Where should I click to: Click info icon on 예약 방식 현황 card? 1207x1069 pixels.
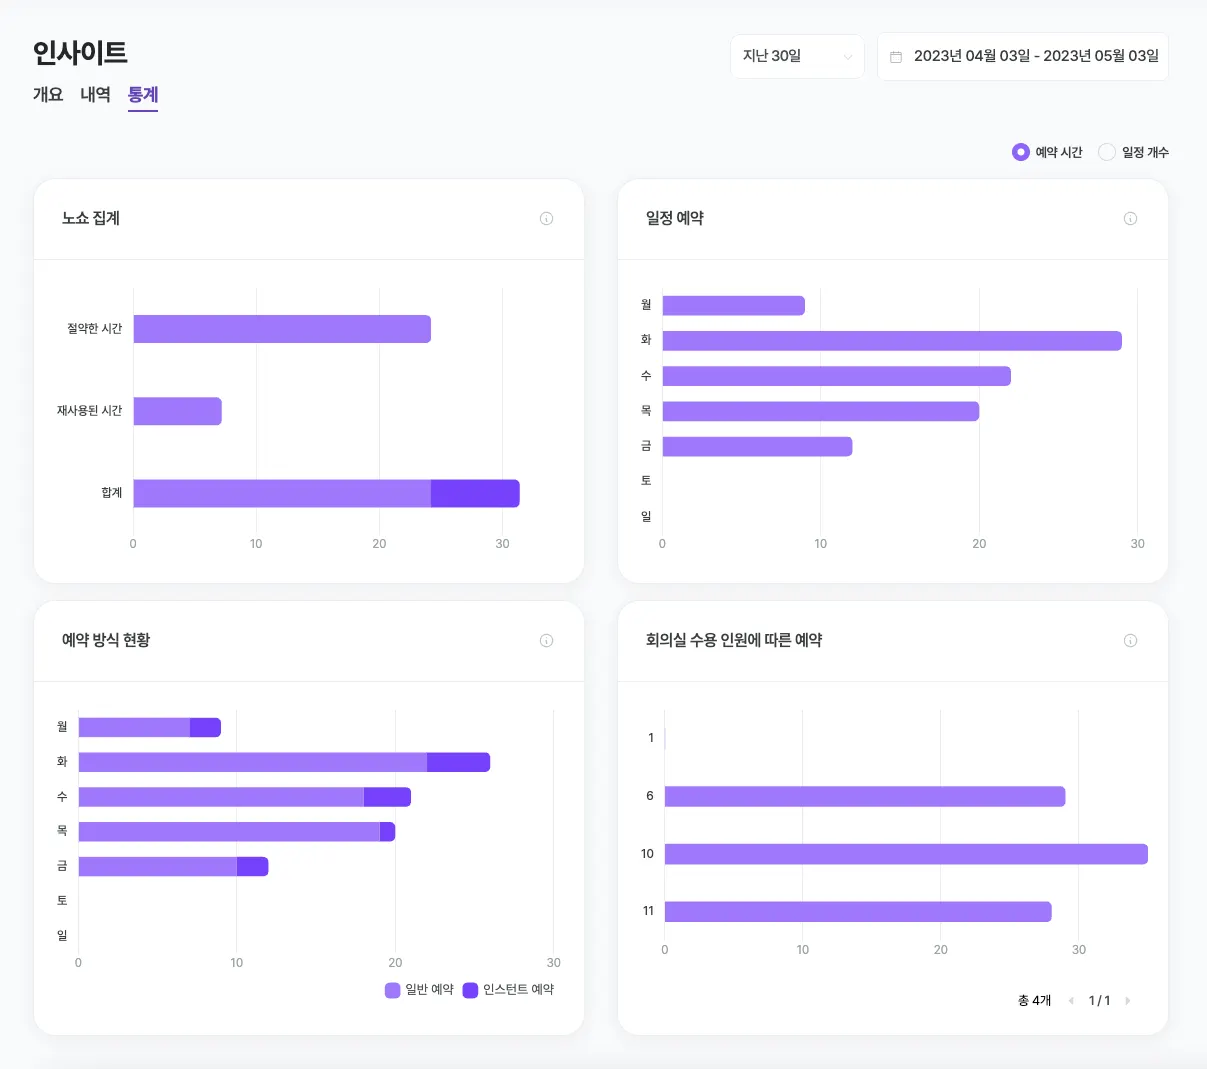click(546, 641)
